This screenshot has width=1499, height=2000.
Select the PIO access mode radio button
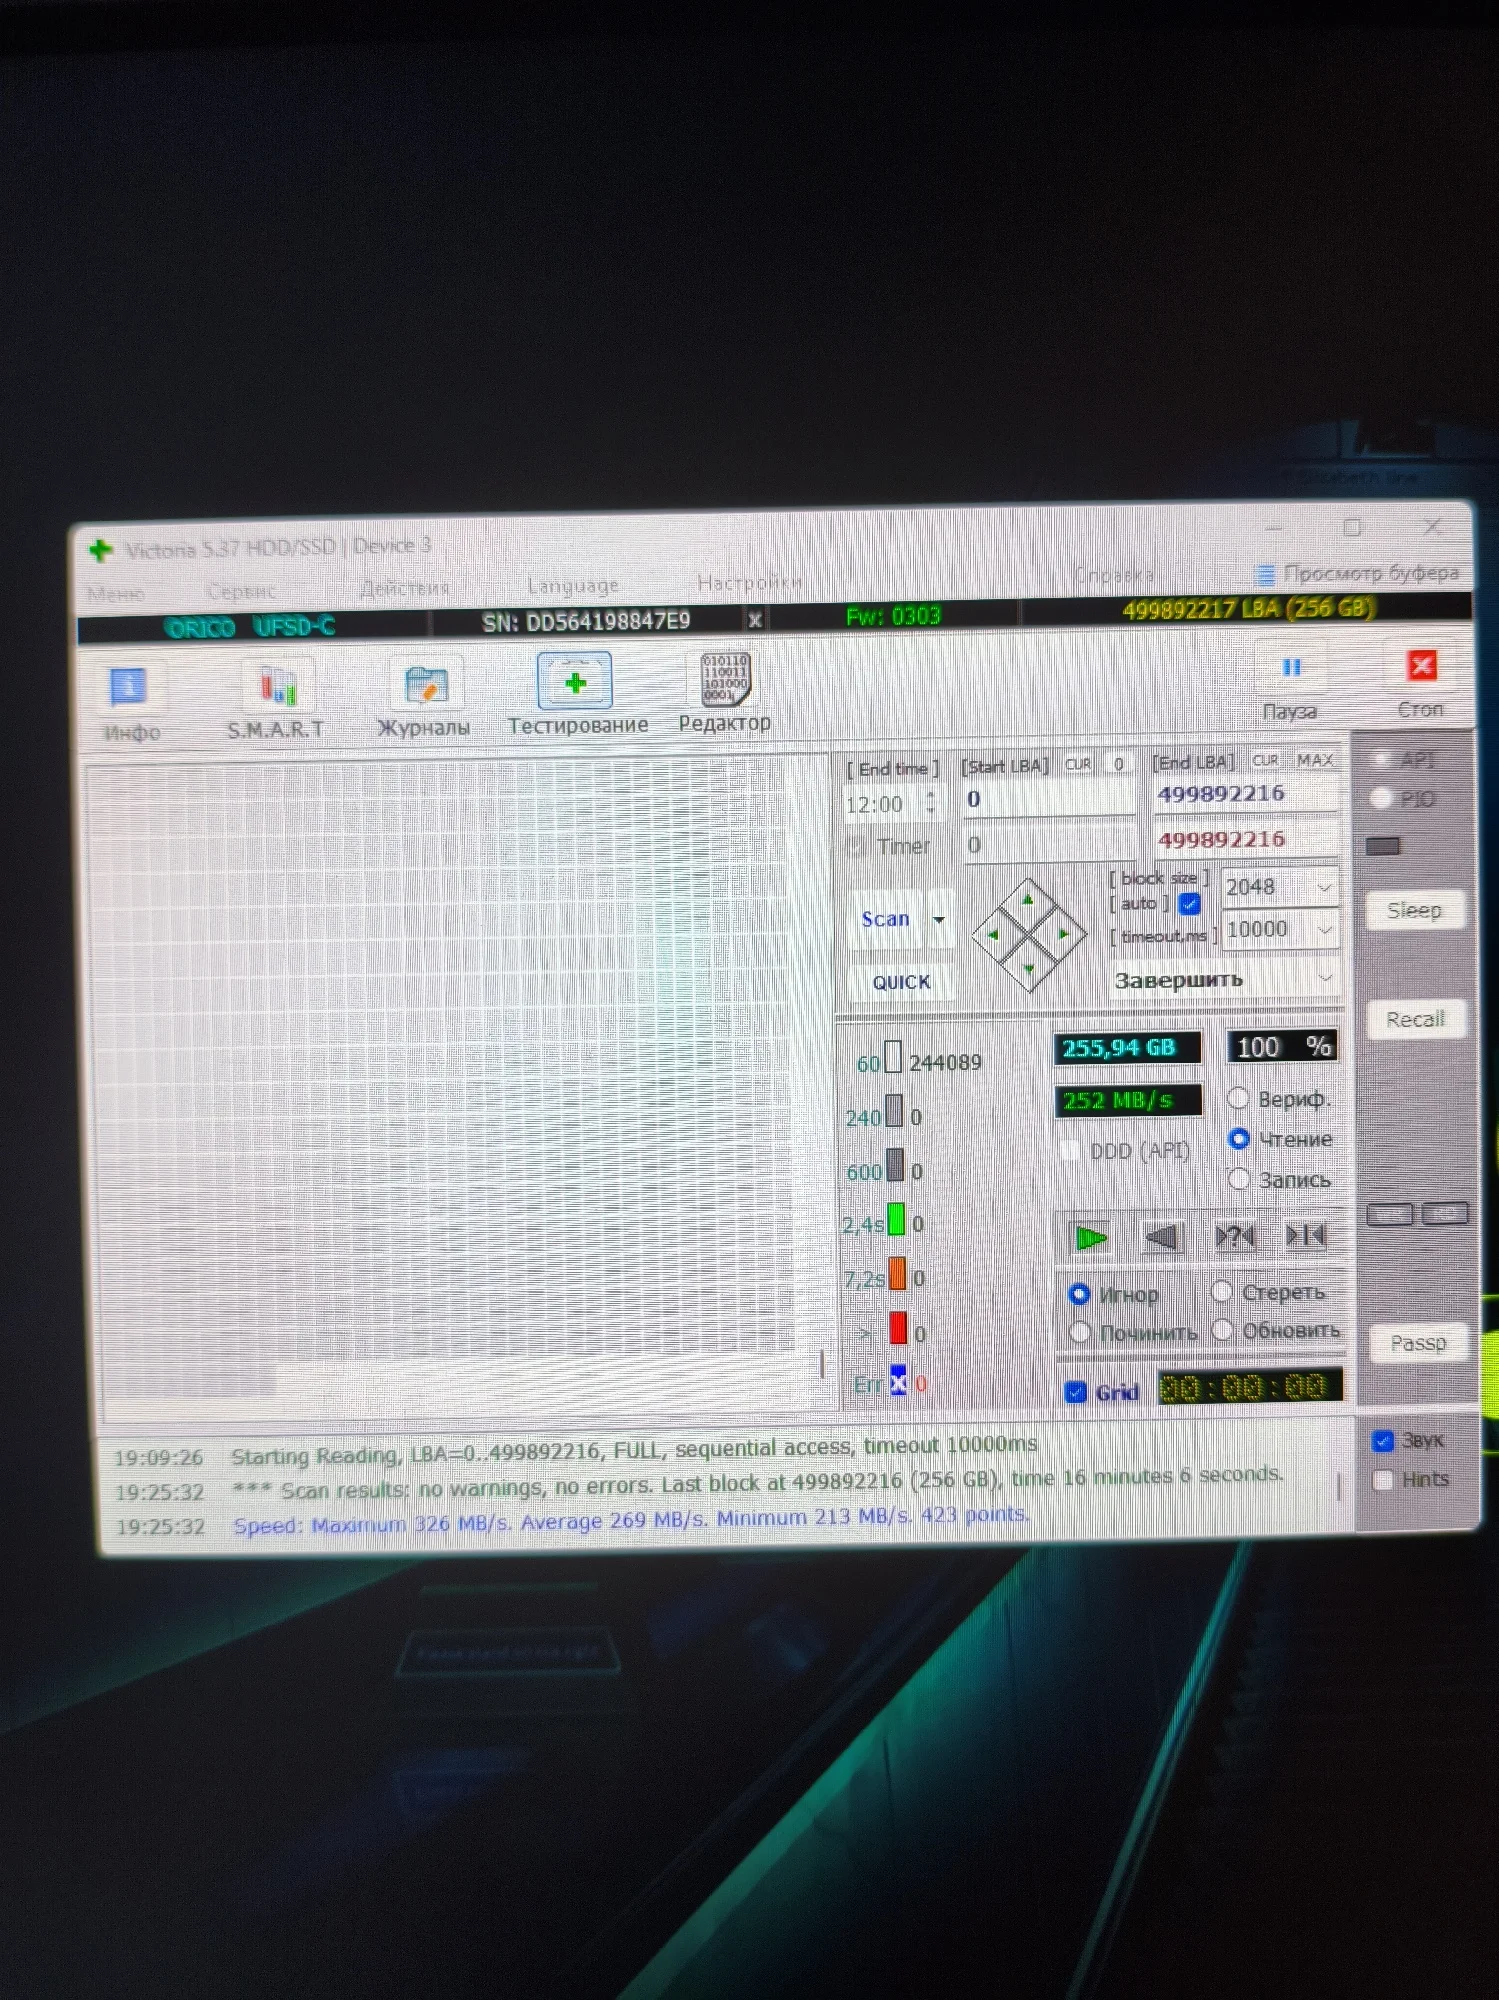[x=1381, y=799]
